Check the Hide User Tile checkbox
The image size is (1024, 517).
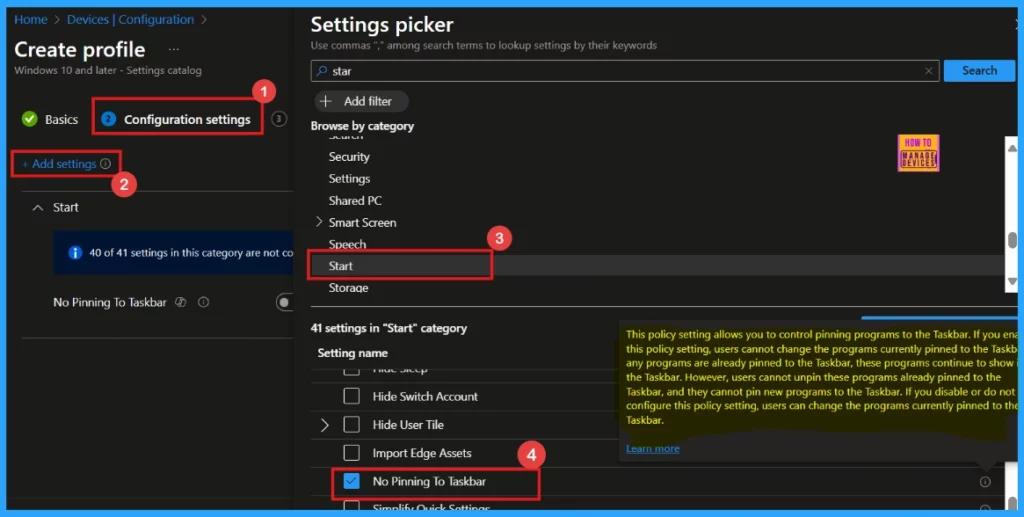(351, 424)
